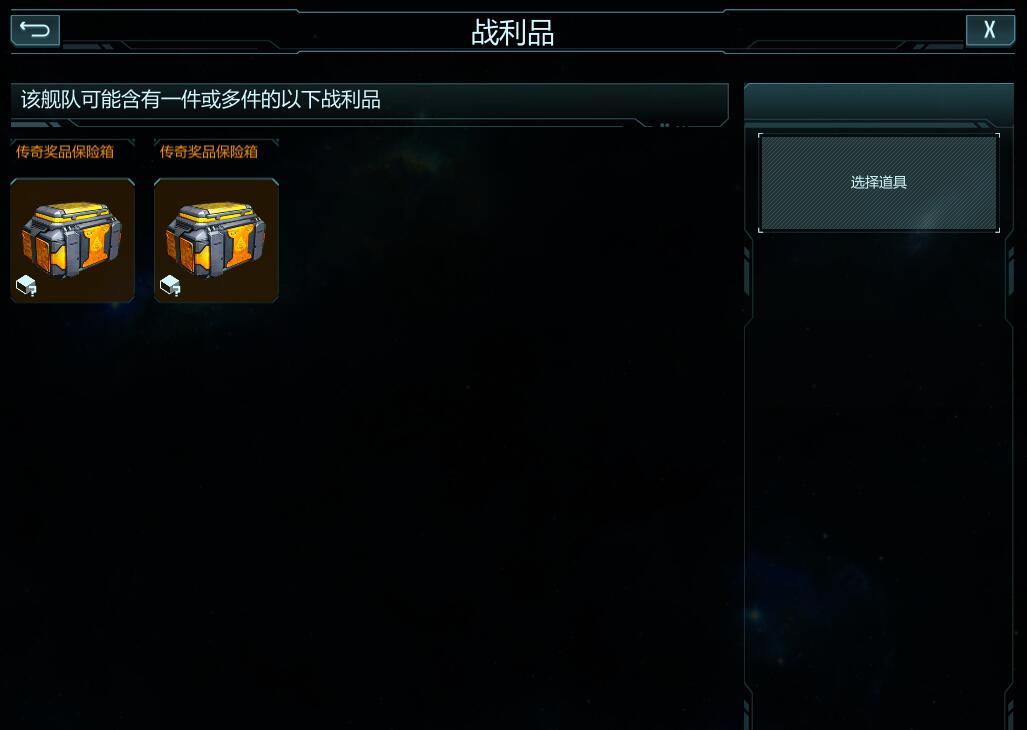
Task: Click the small box info icon on first chest
Action: [x=26, y=285]
